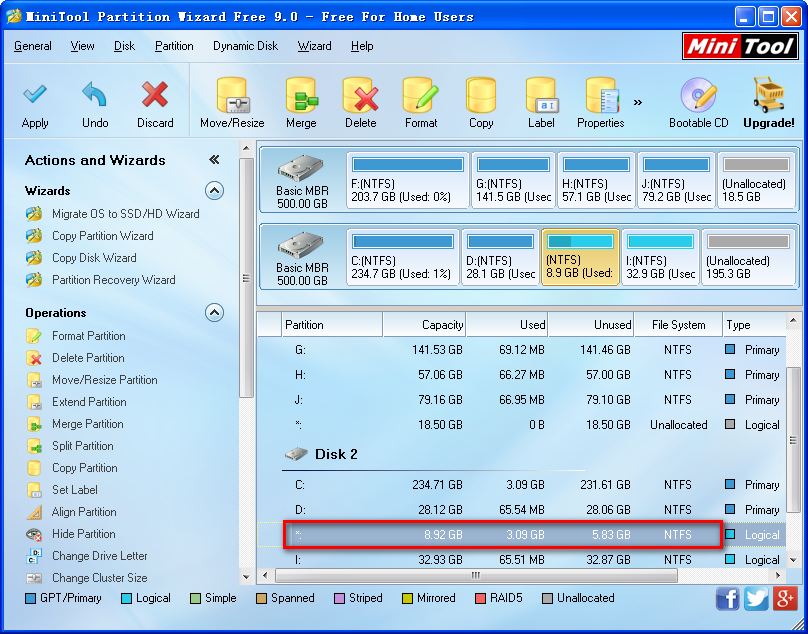This screenshot has width=808, height=634.
Task: Choose Move/Resize Partition operation
Action: click(92, 380)
